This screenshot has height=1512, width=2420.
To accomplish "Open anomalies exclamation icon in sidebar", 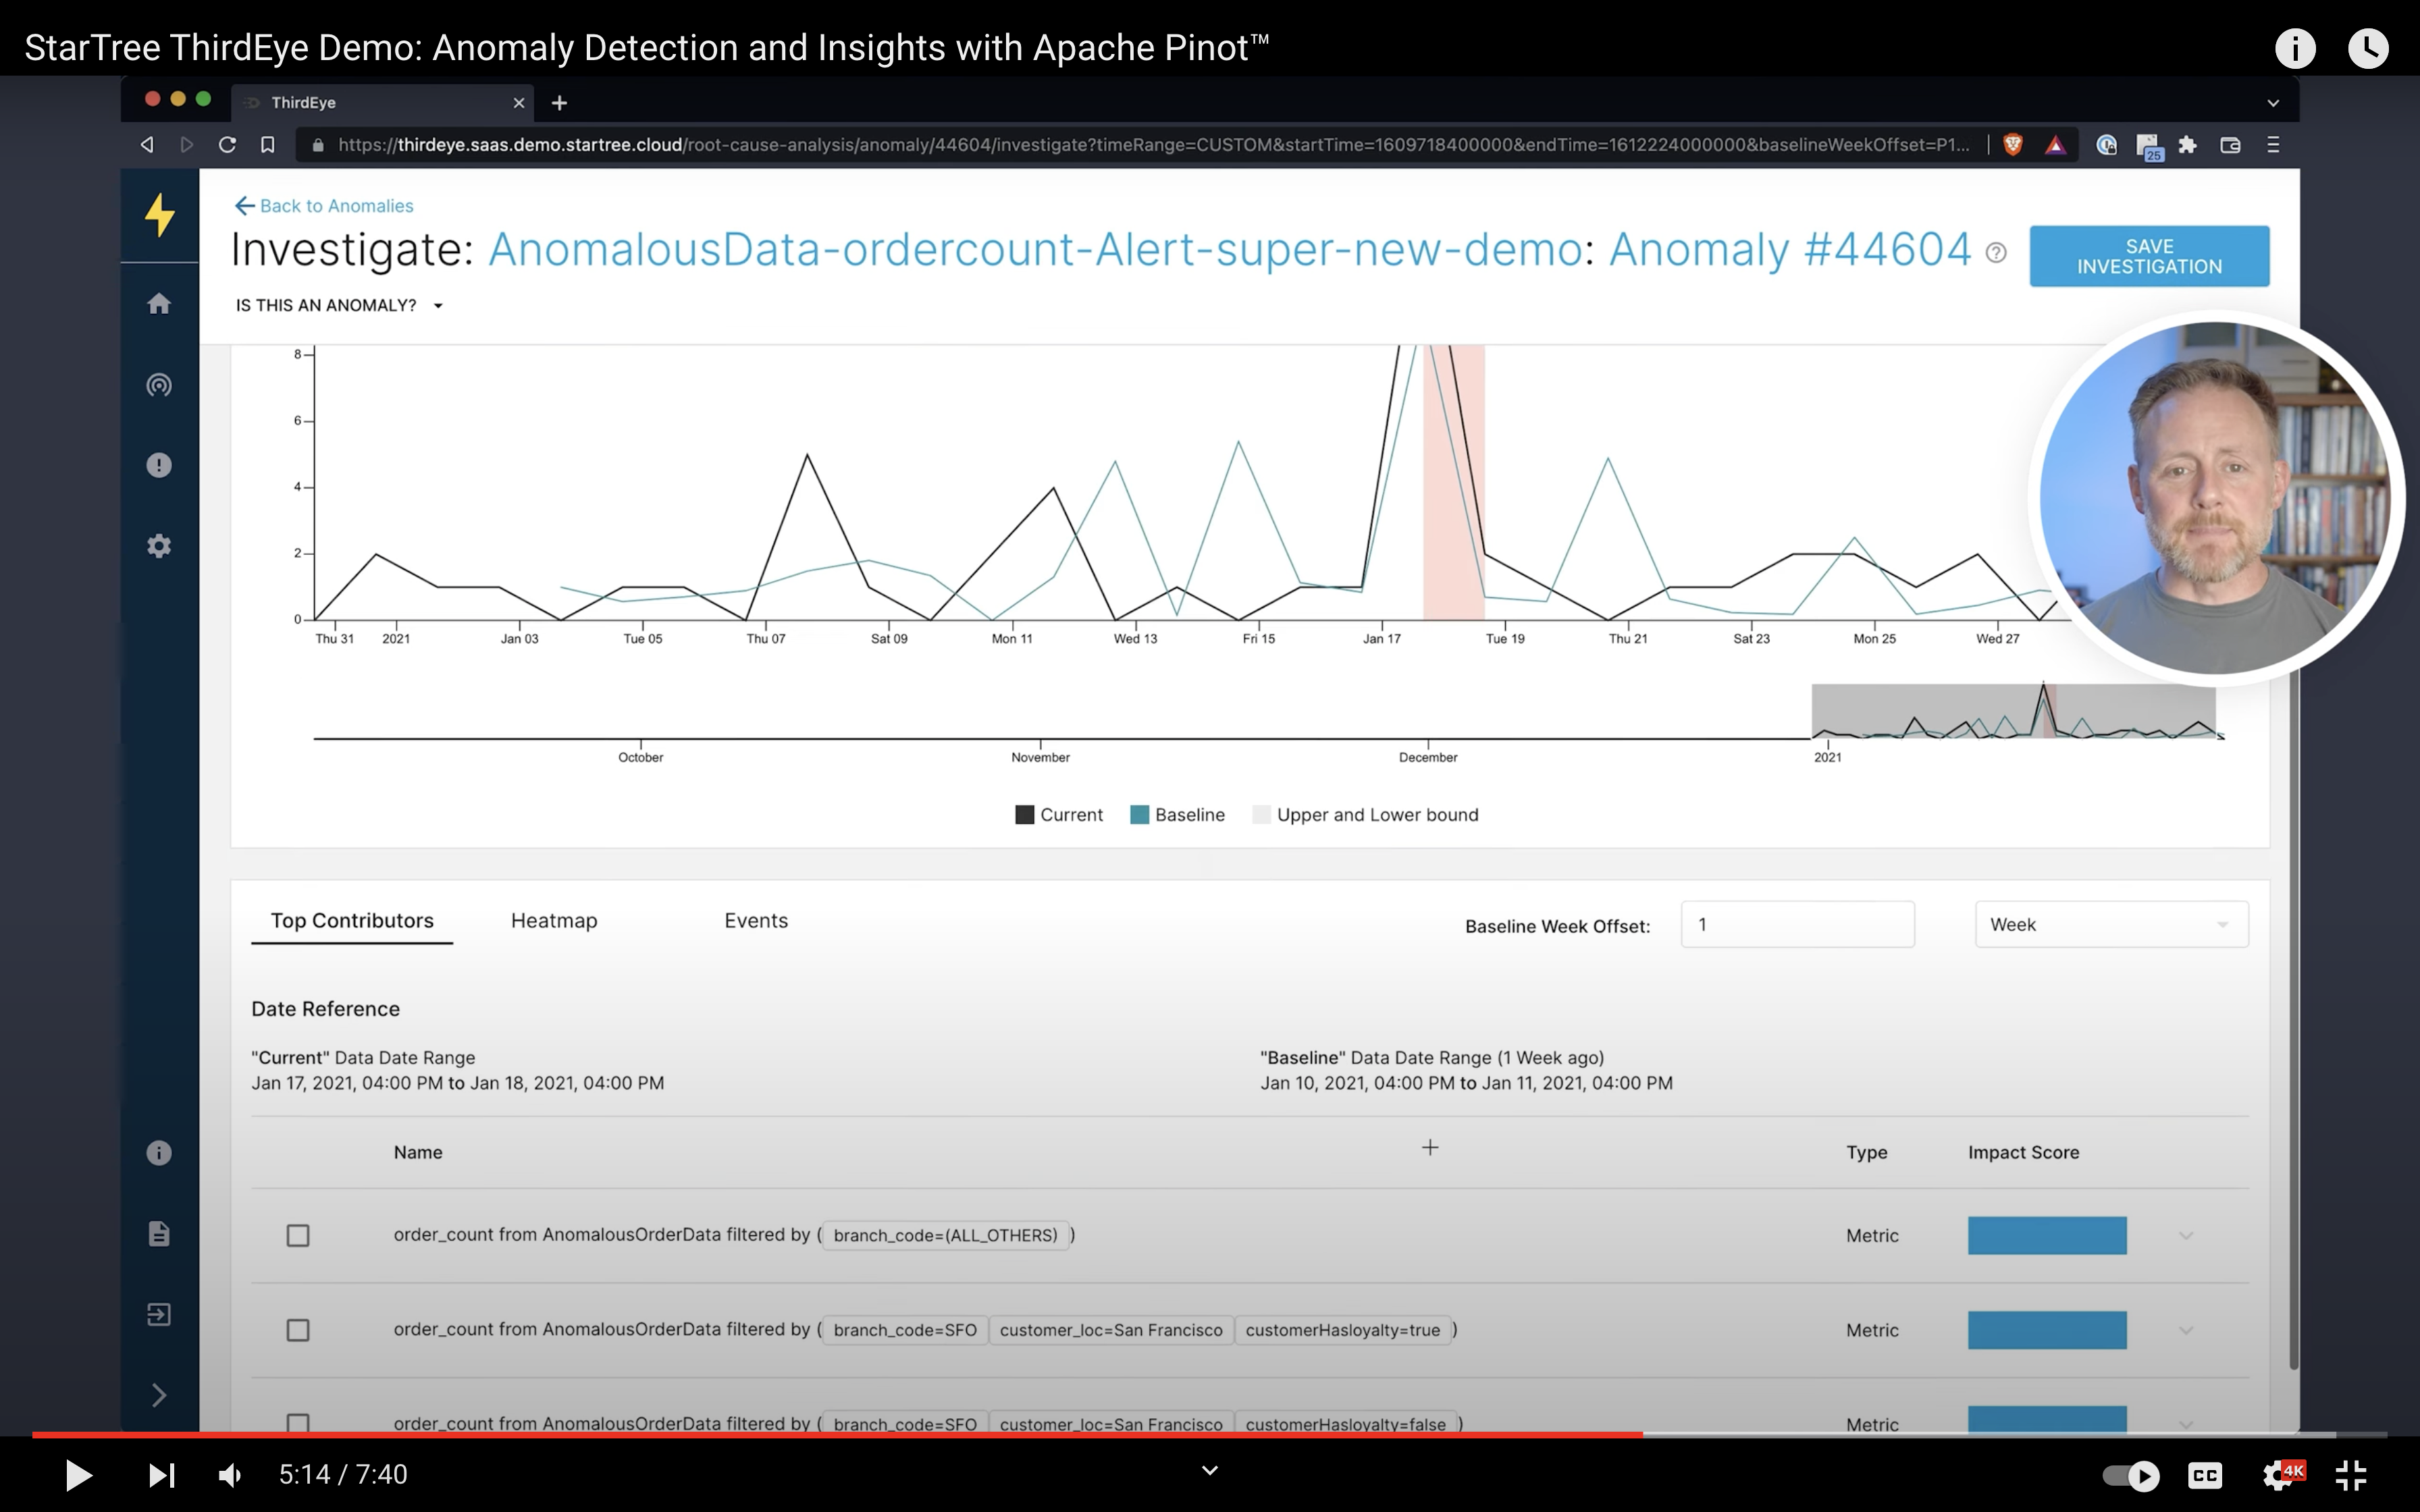I will pyautogui.click(x=159, y=465).
